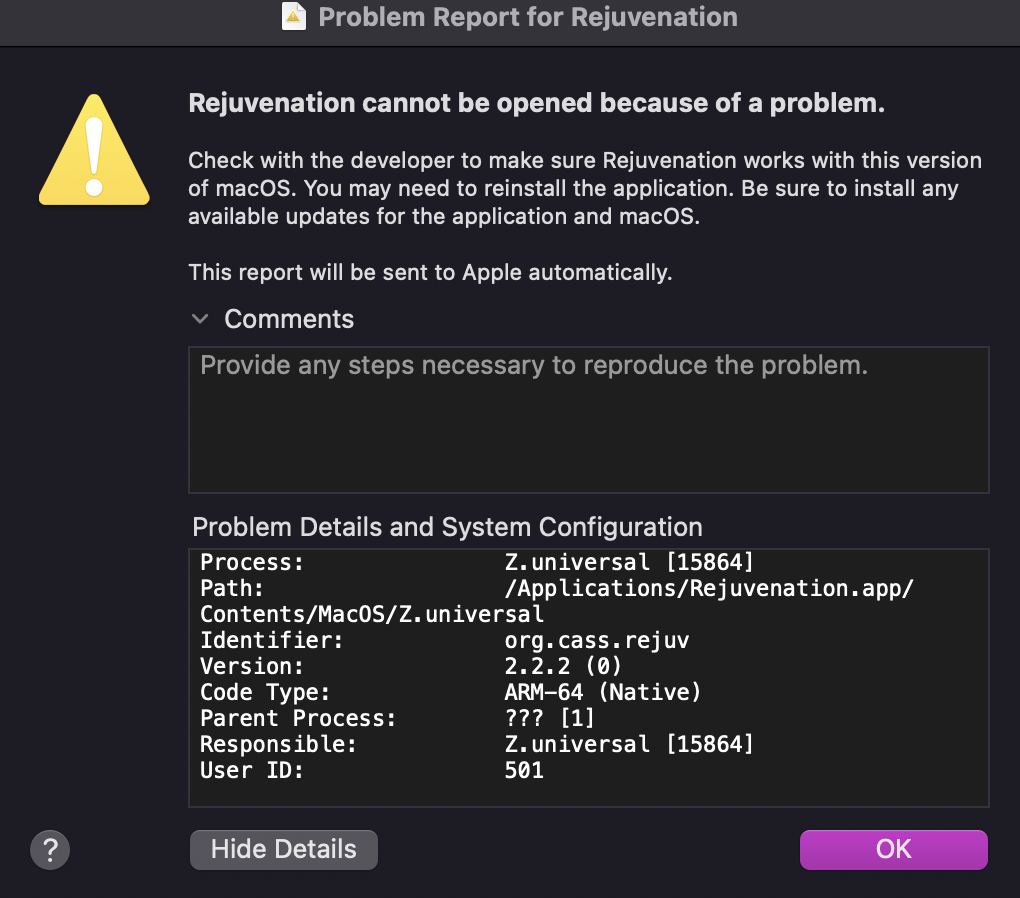
Task: Click the Hide Details button
Action: pyautogui.click(x=284, y=849)
